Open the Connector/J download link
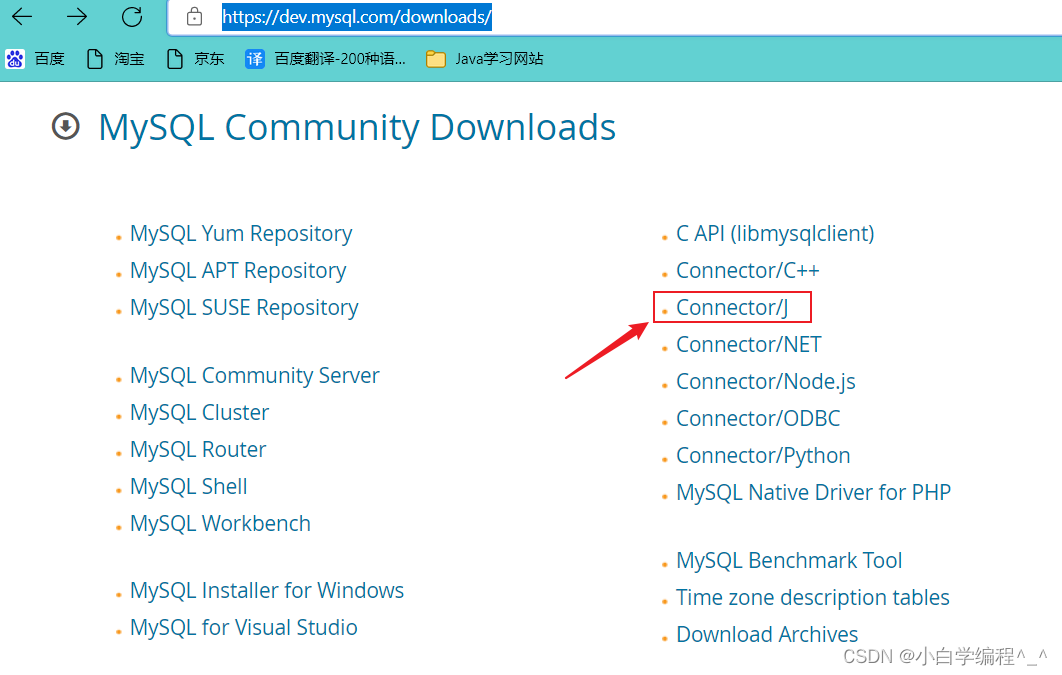This screenshot has height=675, width=1062. [732, 307]
